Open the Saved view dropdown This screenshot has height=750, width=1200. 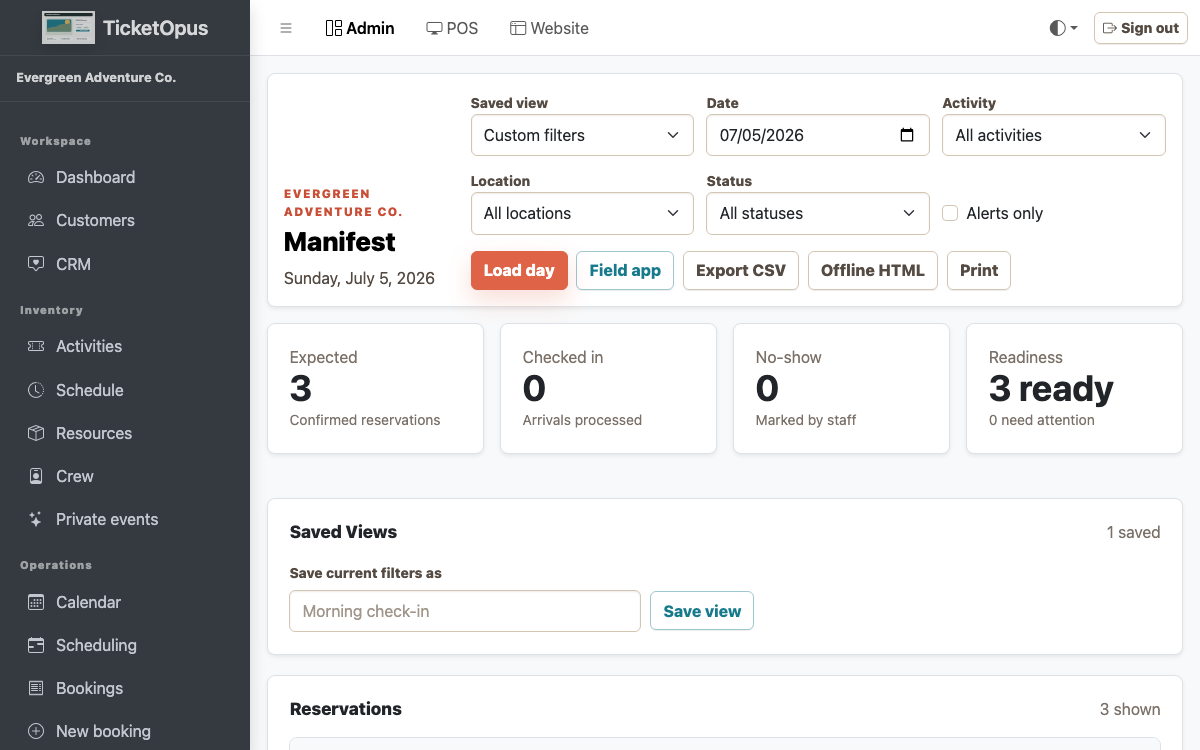click(582, 135)
